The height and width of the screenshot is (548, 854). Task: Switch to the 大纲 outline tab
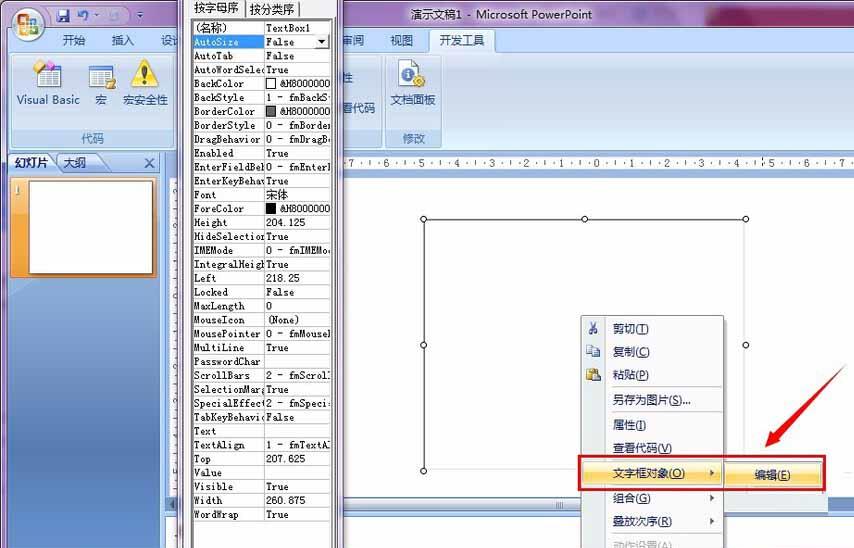[74, 163]
